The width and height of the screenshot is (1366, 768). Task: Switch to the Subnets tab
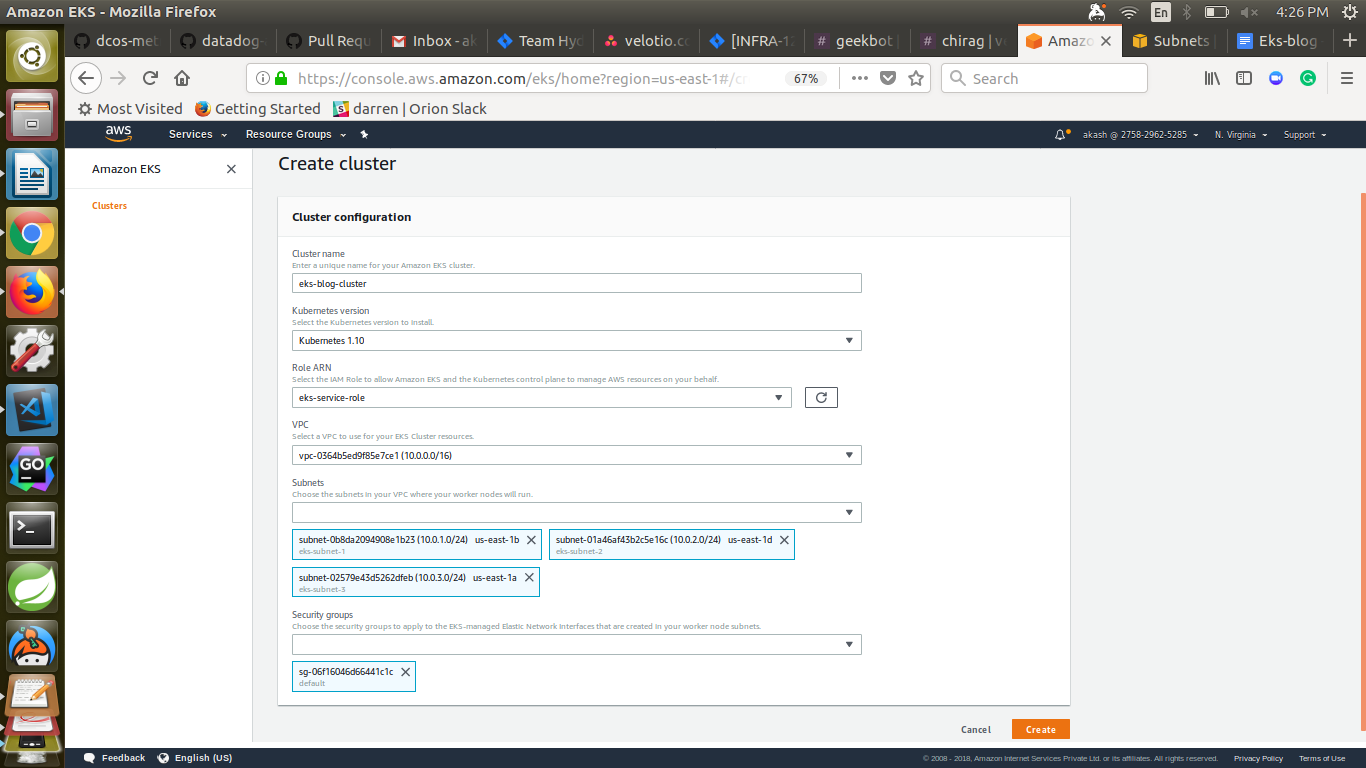point(1173,41)
